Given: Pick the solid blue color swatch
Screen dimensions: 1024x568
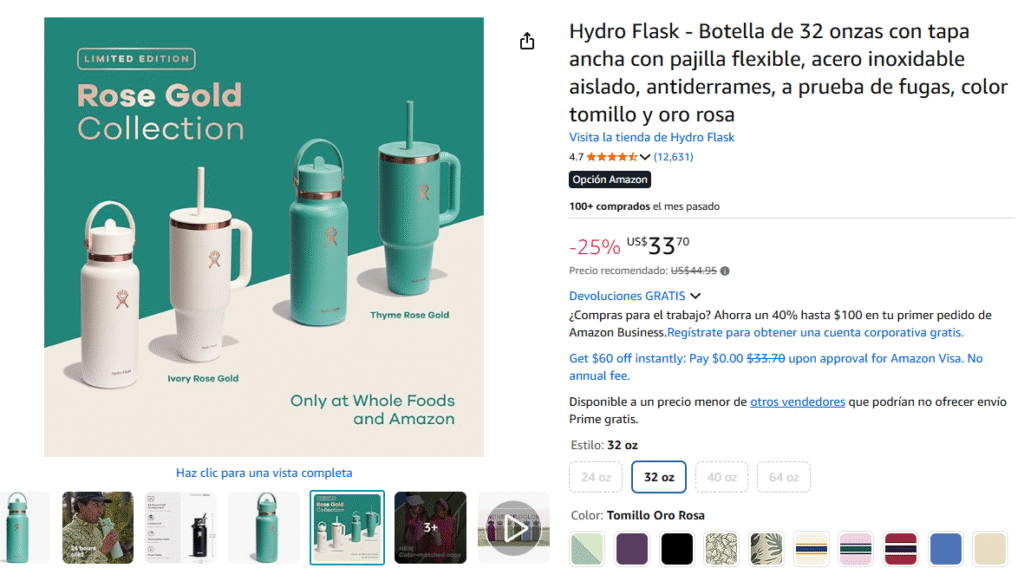Looking at the screenshot, I should coord(945,548).
